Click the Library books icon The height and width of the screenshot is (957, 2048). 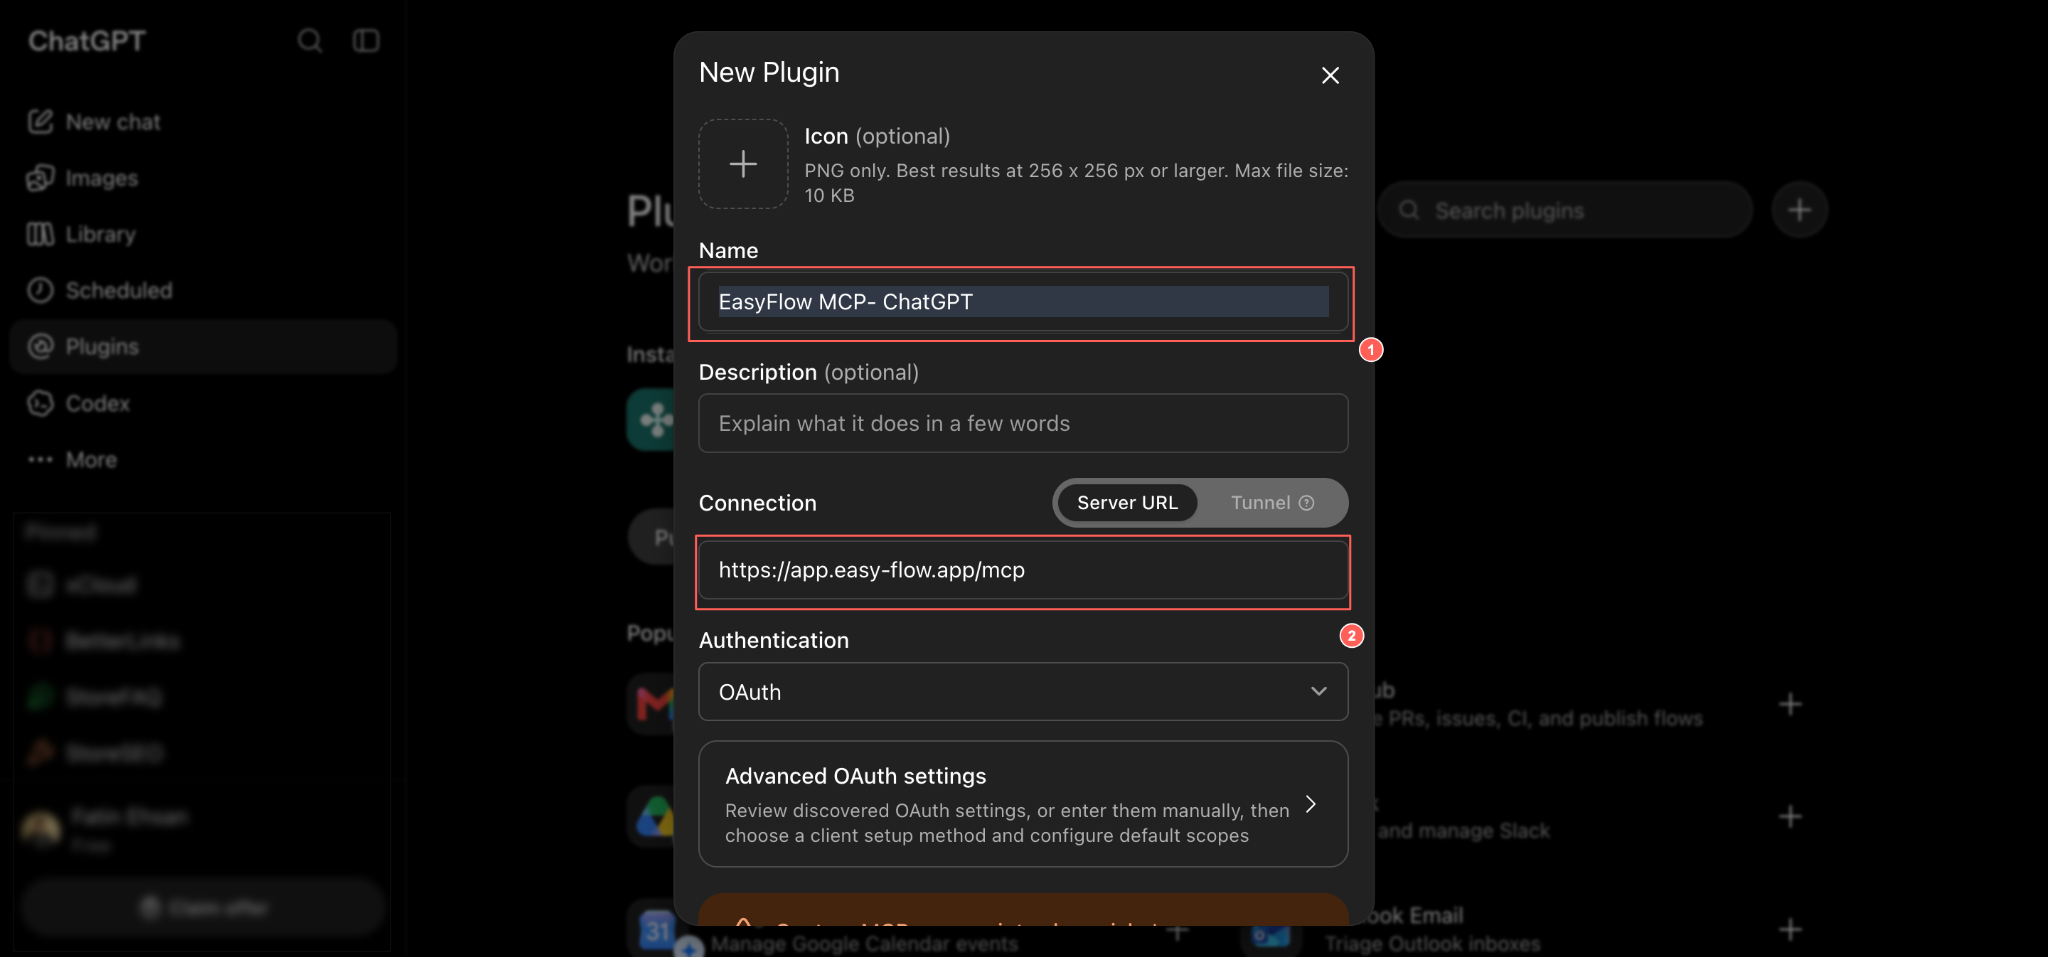40,234
